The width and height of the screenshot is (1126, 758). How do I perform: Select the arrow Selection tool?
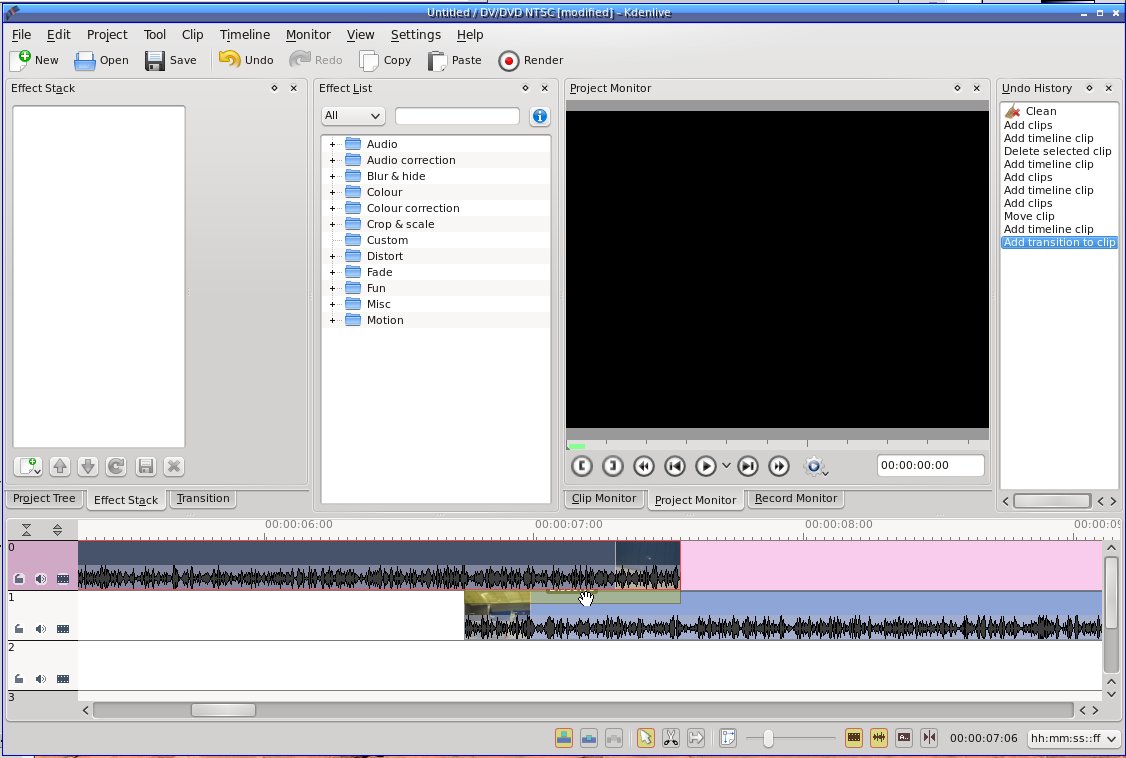click(x=646, y=737)
